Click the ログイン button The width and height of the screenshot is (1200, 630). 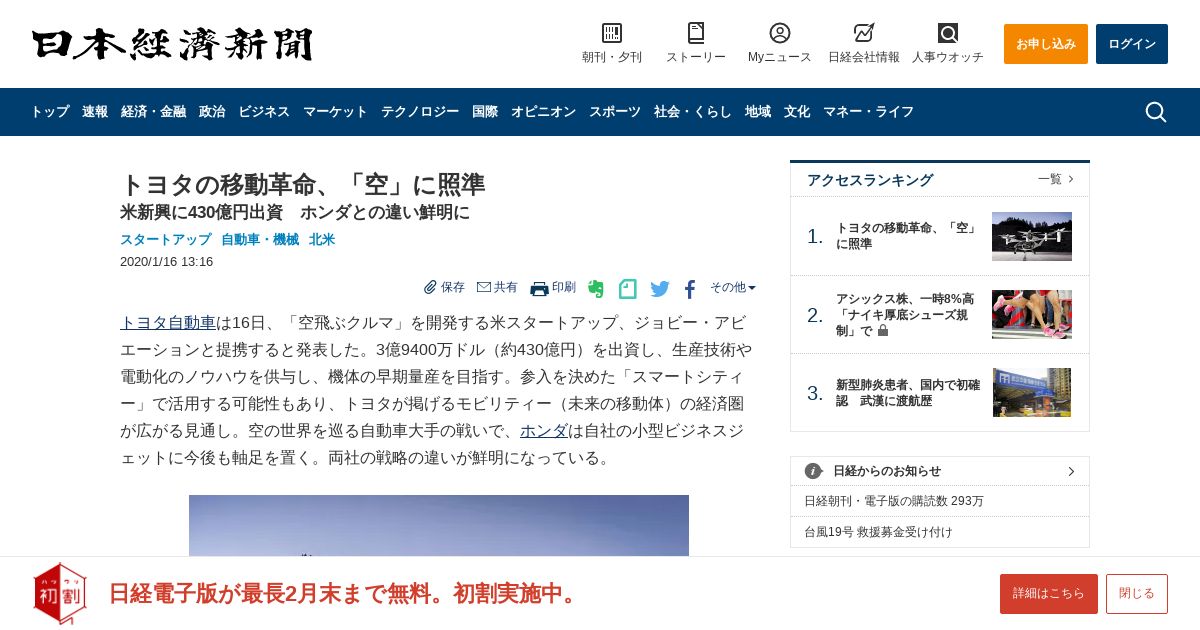click(1132, 44)
